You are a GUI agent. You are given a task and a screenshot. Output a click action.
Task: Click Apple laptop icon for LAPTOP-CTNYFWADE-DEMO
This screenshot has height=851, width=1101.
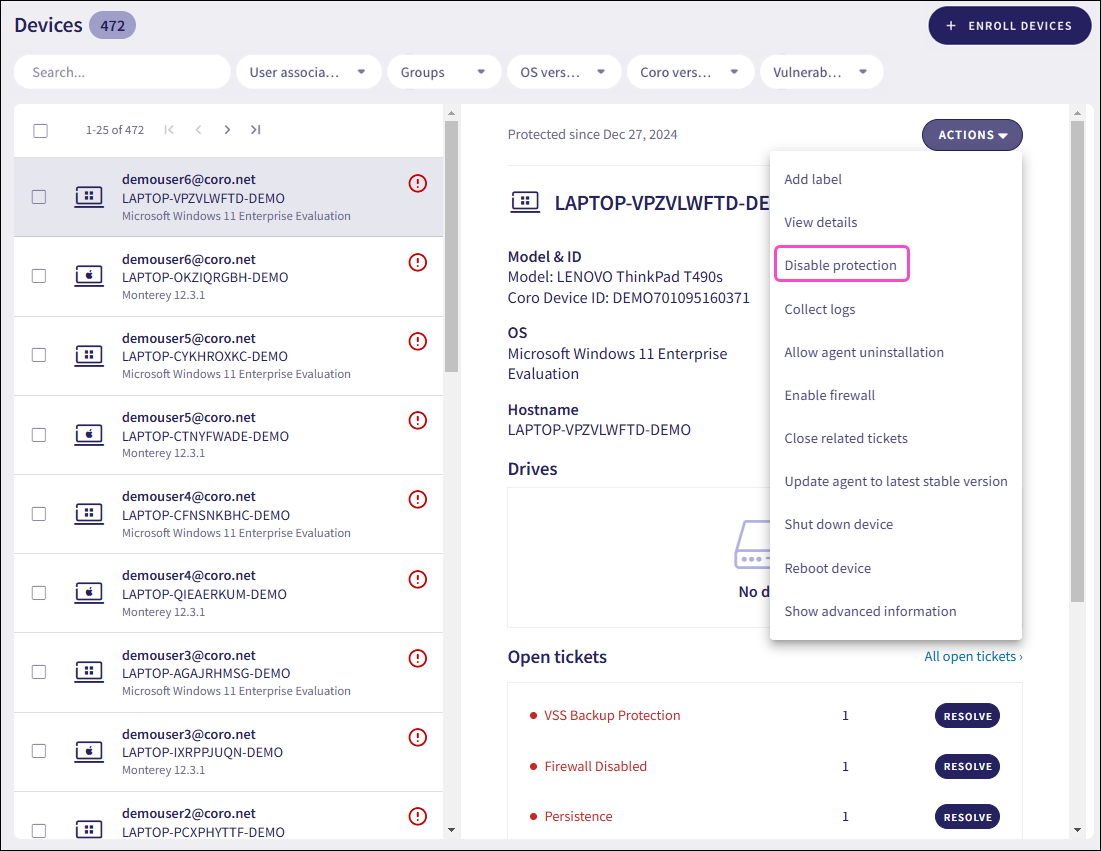tap(89, 435)
